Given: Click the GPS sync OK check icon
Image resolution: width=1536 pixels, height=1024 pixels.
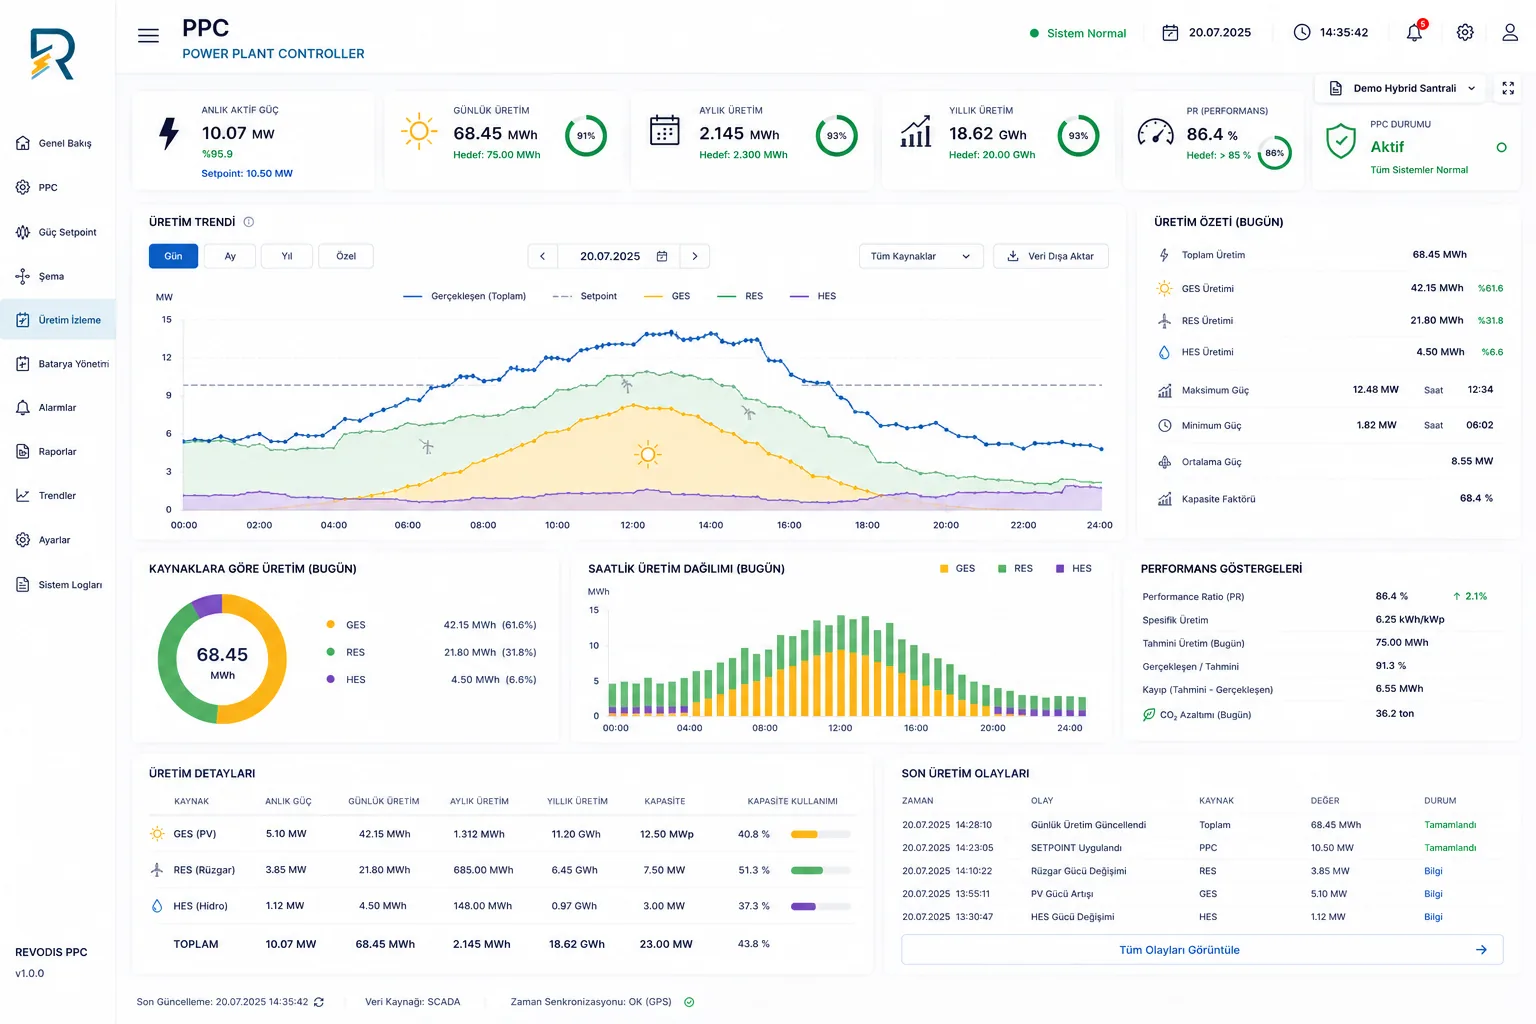Looking at the screenshot, I should pyautogui.click(x=689, y=1002).
